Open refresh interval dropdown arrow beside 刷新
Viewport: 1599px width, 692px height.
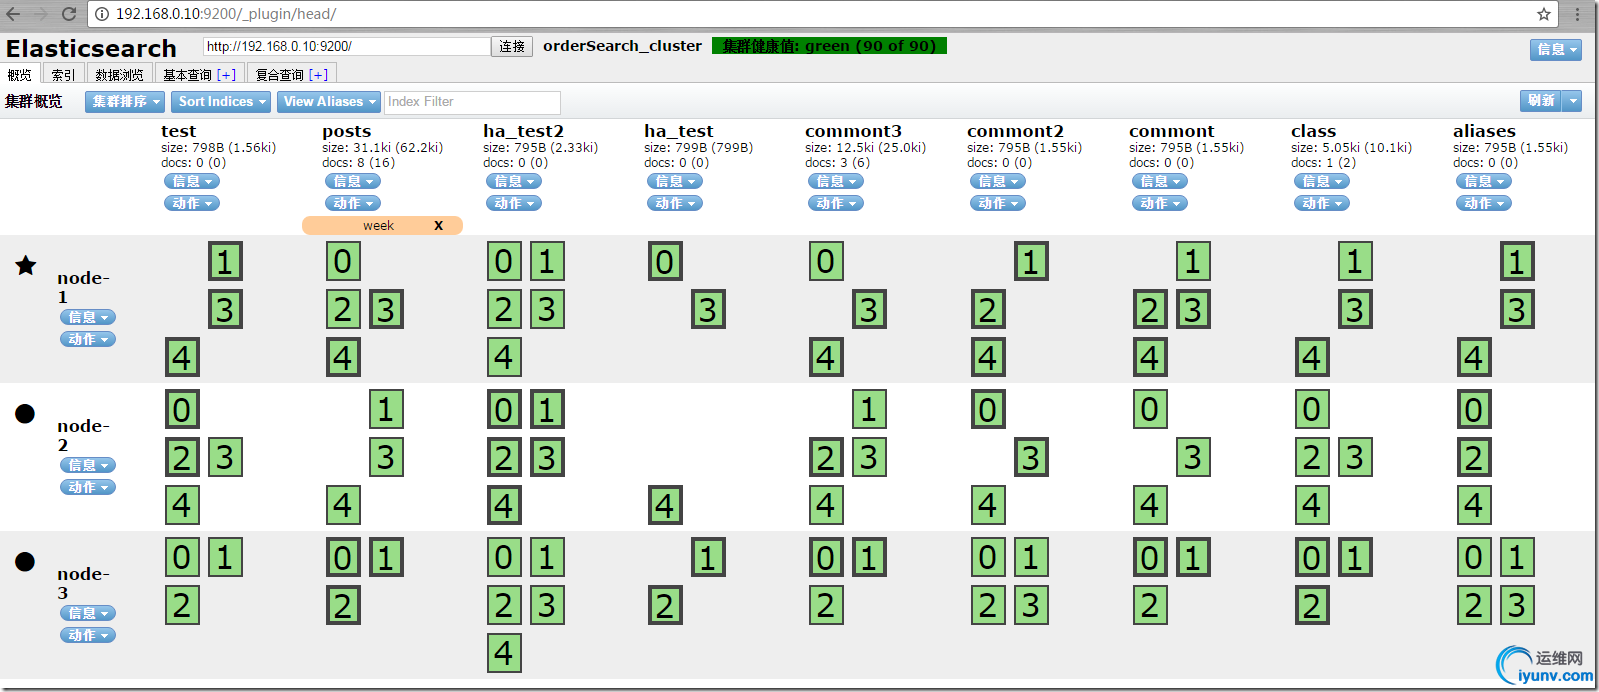[1574, 101]
